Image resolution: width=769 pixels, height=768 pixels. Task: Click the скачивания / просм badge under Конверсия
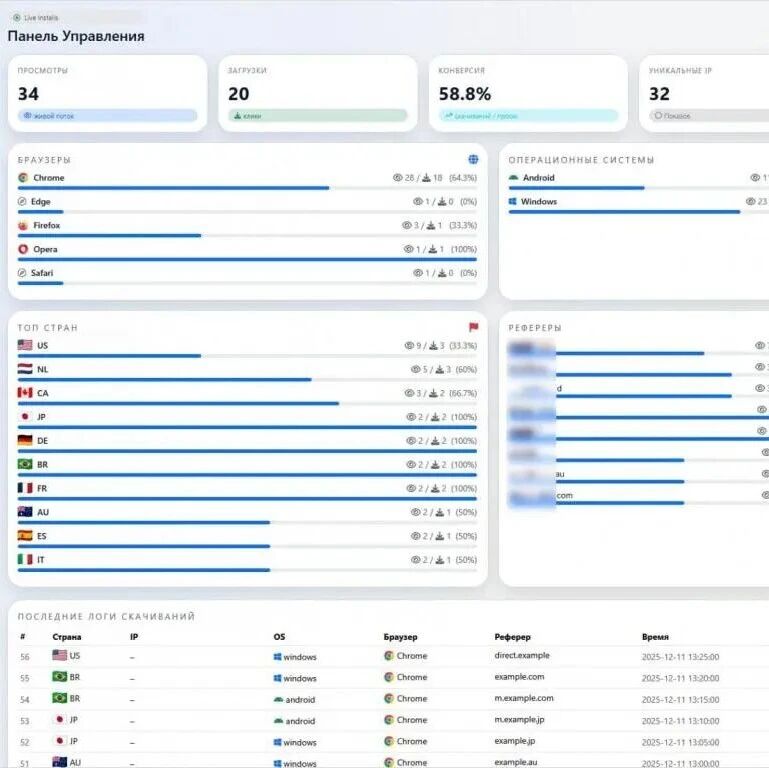pos(528,116)
